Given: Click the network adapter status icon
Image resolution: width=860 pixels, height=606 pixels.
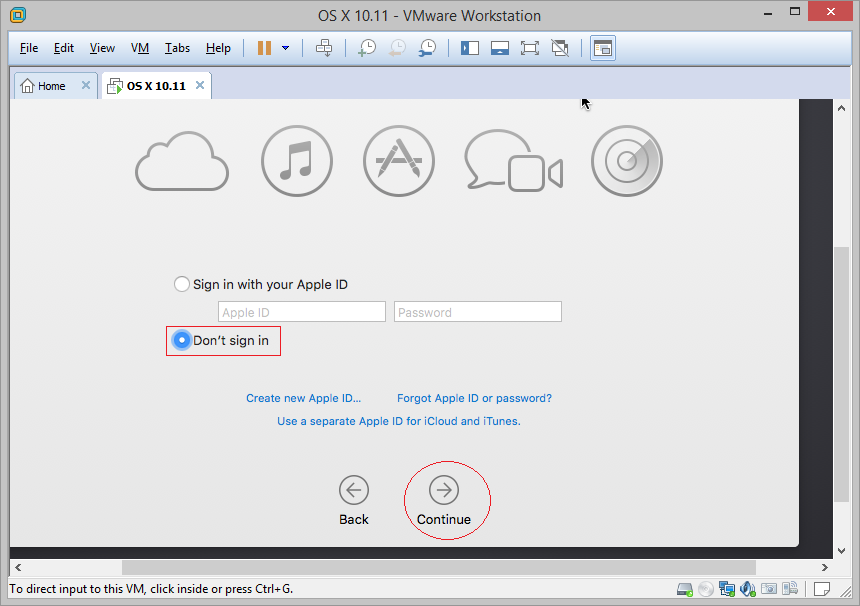Looking at the screenshot, I should (727, 590).
